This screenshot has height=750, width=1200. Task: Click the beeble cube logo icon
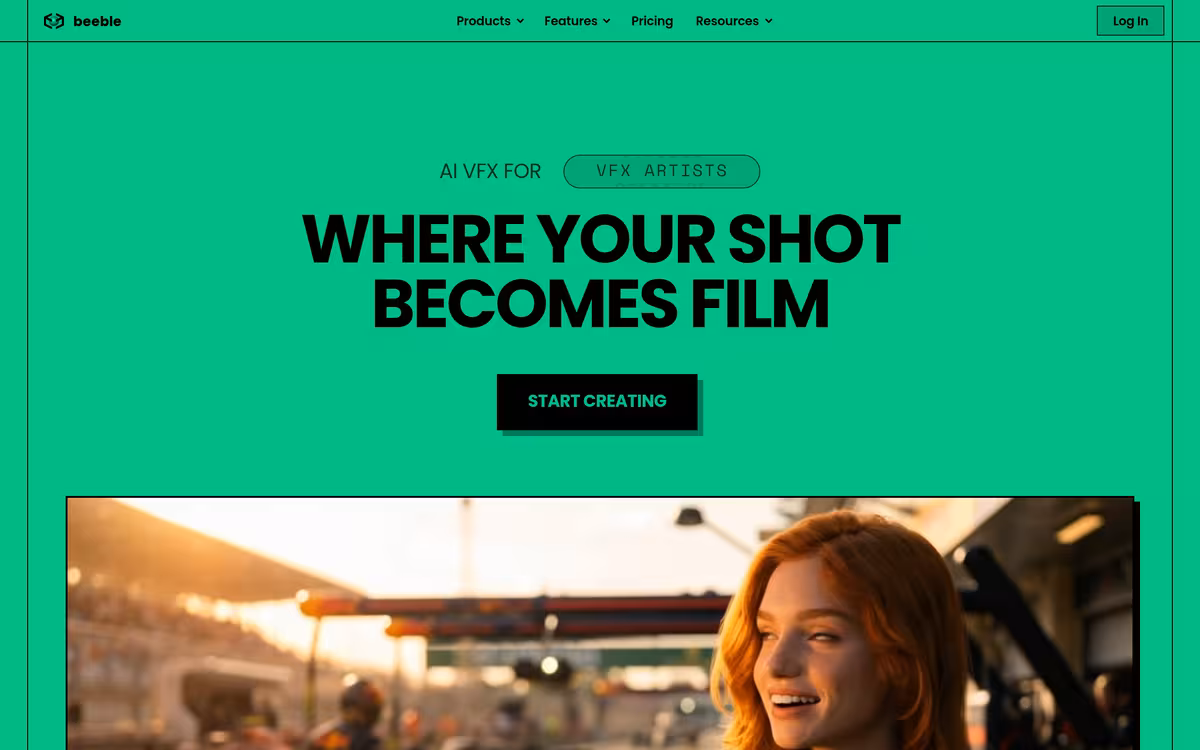[x=54, y=21]
